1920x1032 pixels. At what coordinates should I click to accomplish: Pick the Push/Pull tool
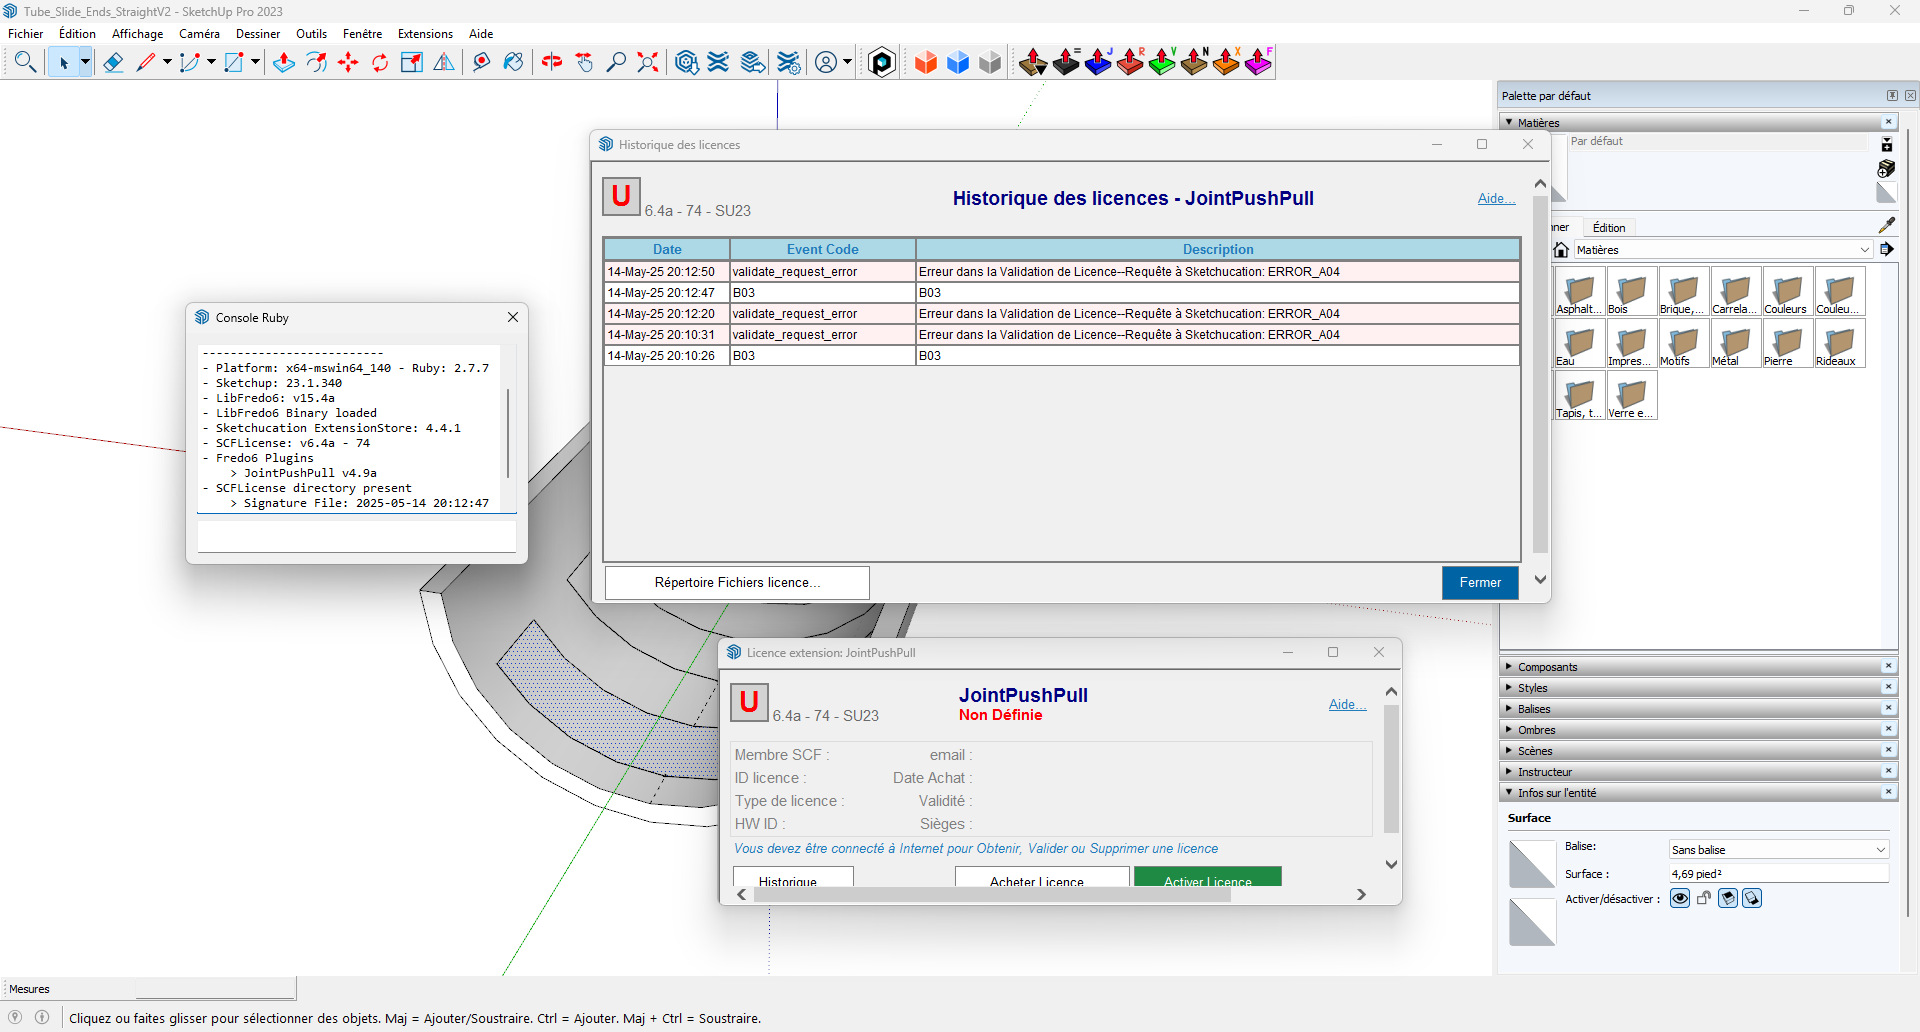284,63
